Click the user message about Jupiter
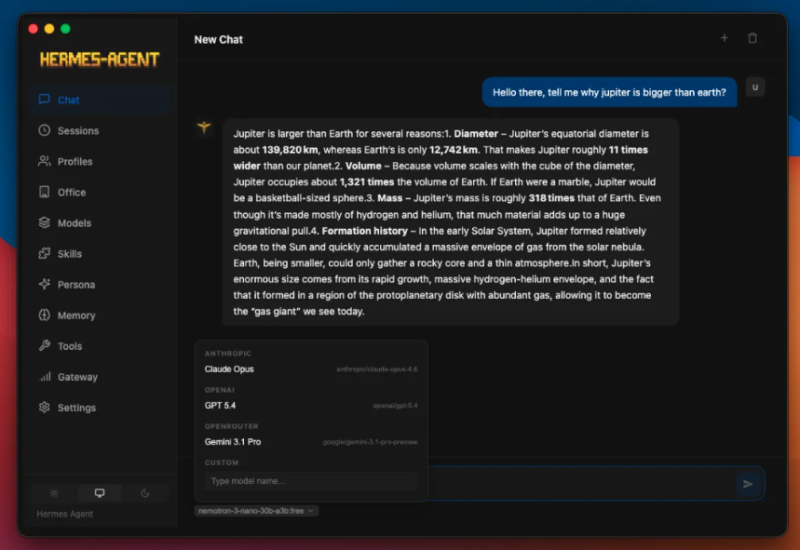Screen dimensions: 800x550 click(609, 92)
